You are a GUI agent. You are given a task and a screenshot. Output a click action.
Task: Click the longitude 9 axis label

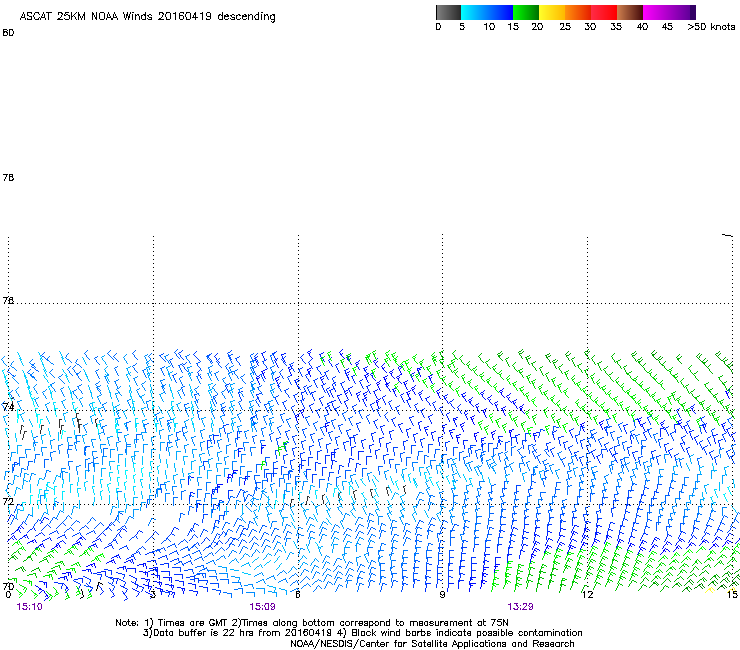442,595
